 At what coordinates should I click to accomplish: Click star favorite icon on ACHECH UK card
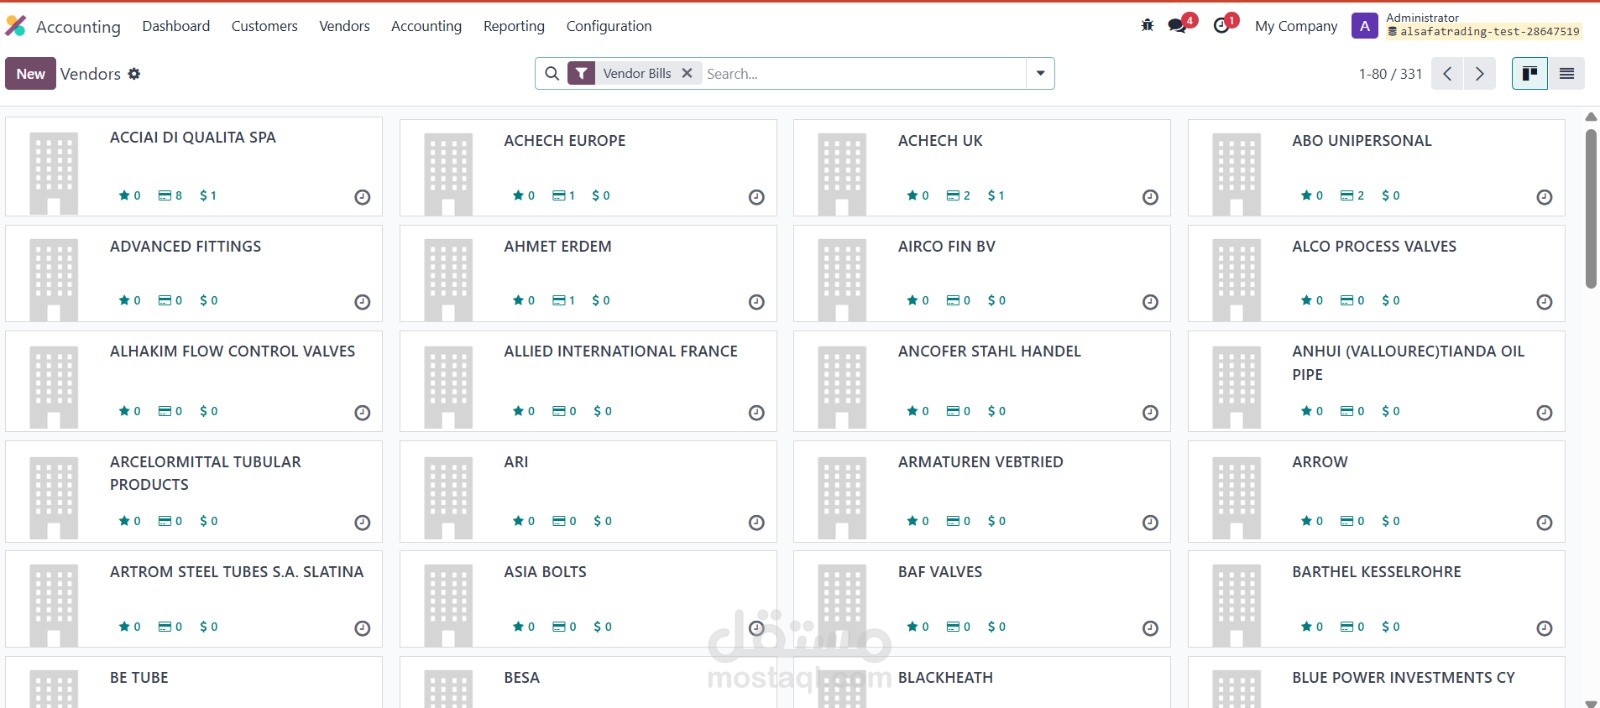point(912,196)
